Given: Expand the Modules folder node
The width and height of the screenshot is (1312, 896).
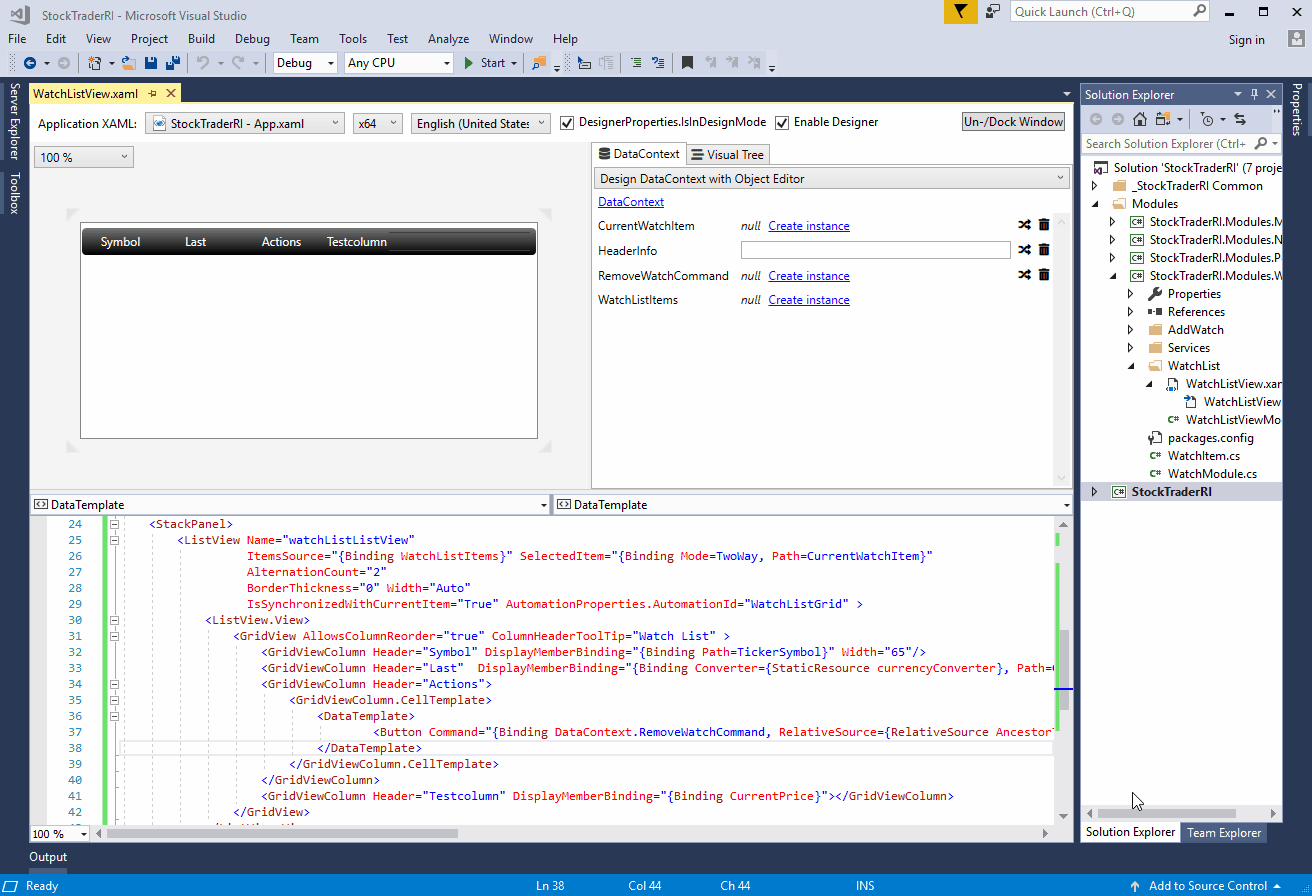Looking at the screenshot, I should (x=1094, y=203).
